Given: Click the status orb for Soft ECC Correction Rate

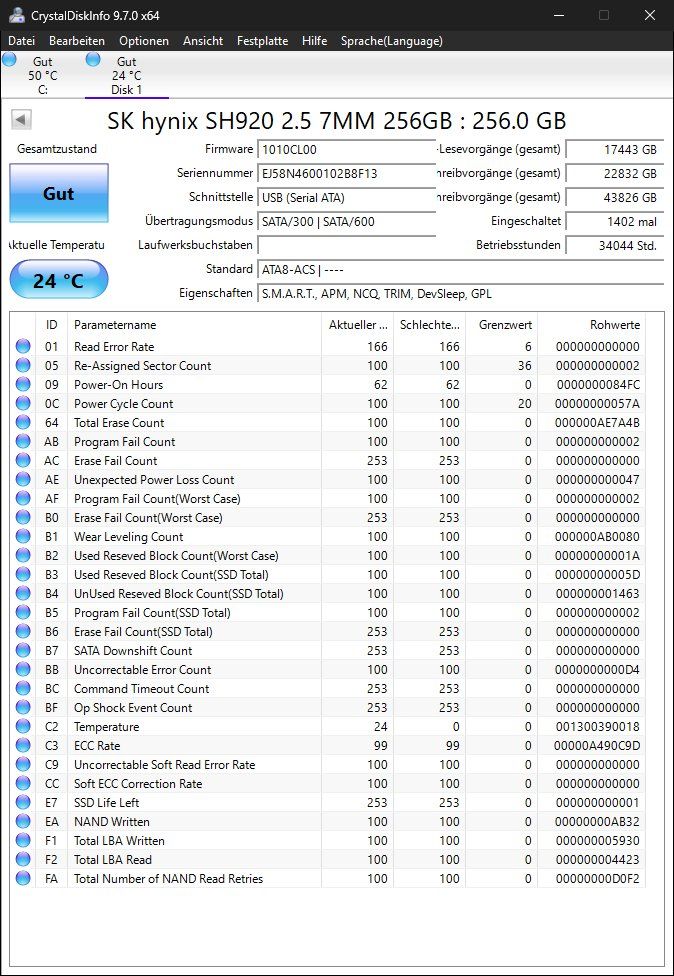Looking at the screenshot, I should coord(23,784).
